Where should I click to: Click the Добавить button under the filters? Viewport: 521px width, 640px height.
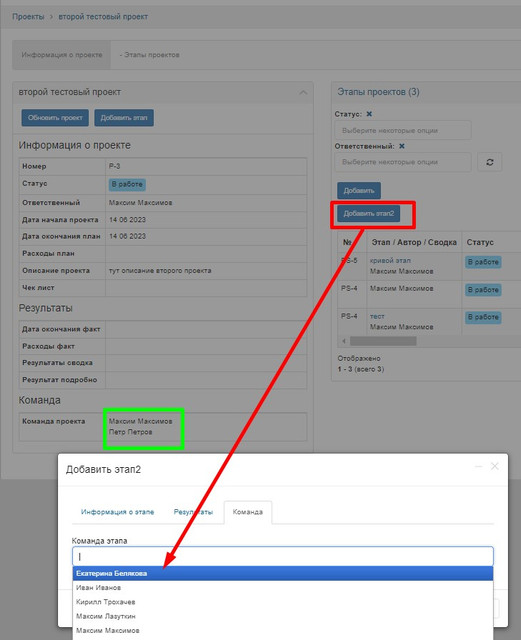click(359, 191)
